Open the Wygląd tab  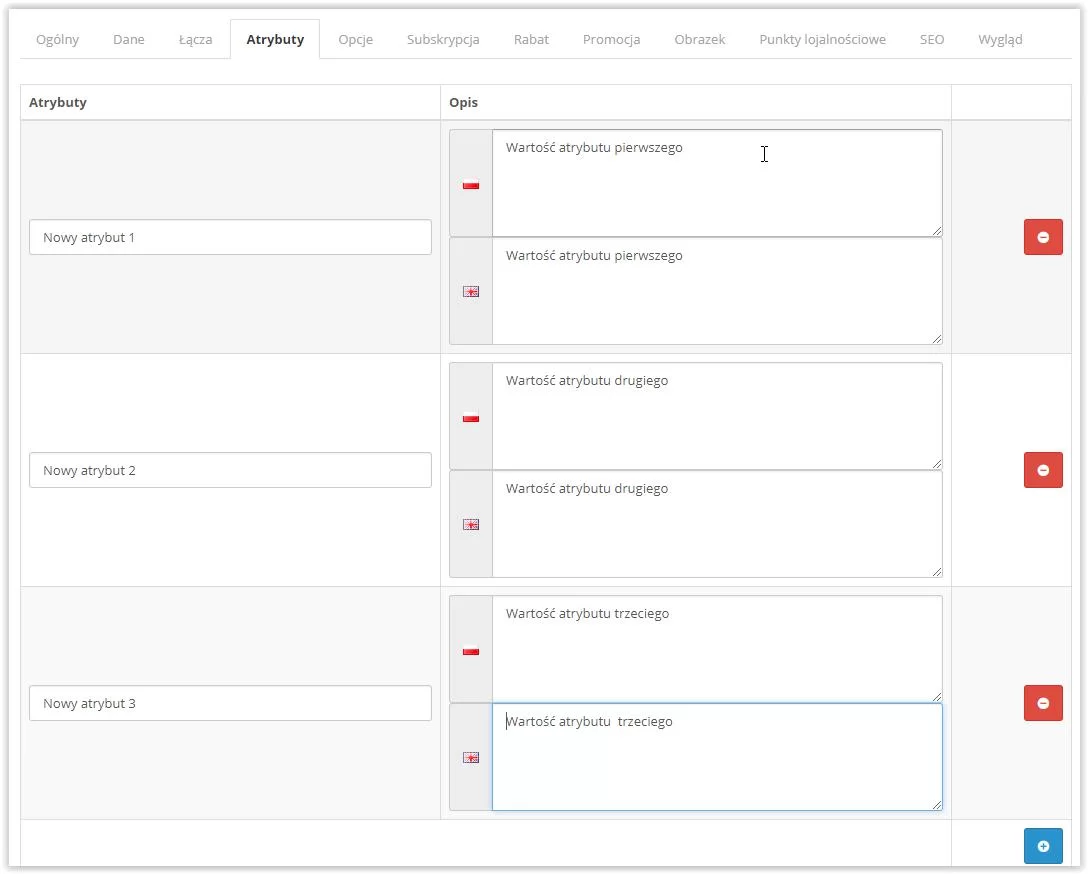coord(1000,40)
